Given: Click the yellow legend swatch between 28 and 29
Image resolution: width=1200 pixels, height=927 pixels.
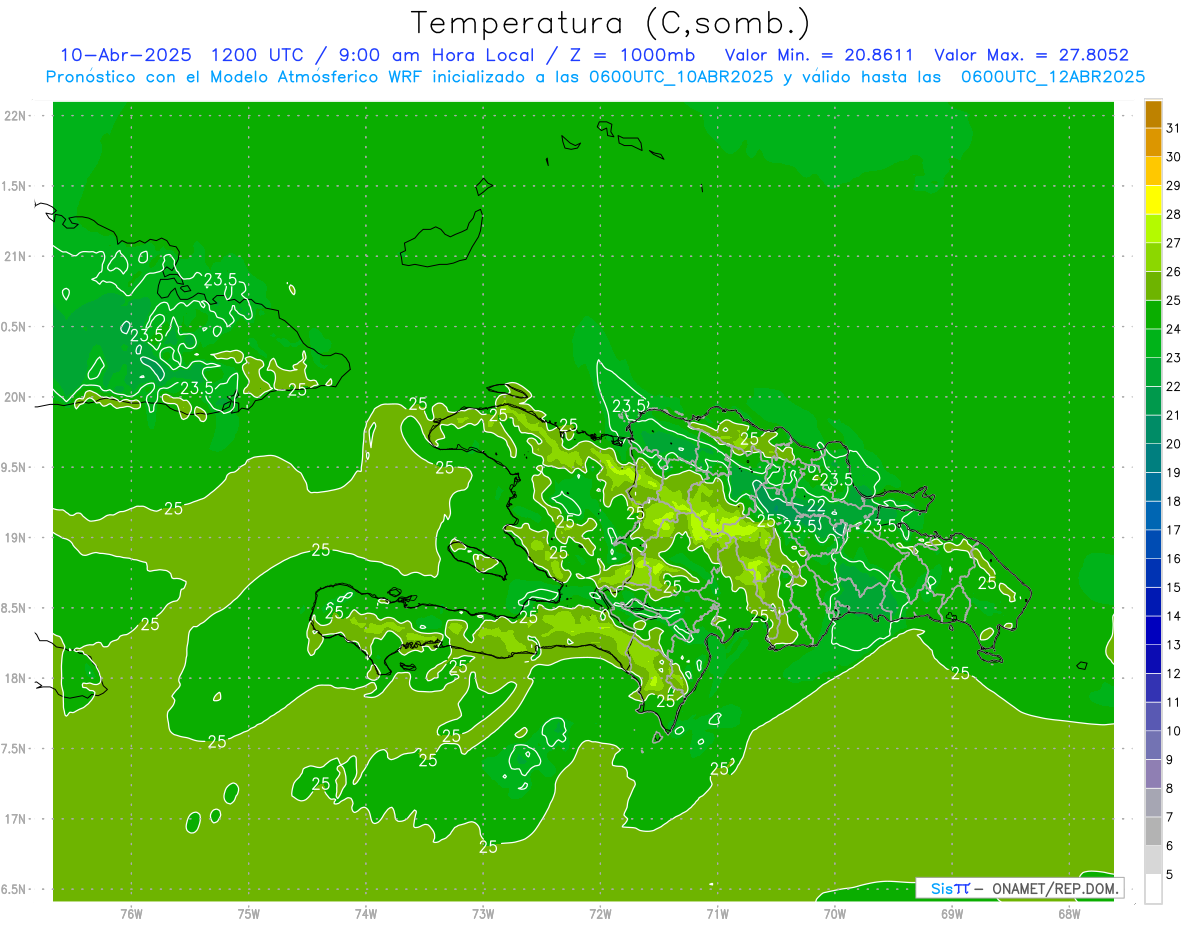Looking at the screenshot, I should 1153,200.
